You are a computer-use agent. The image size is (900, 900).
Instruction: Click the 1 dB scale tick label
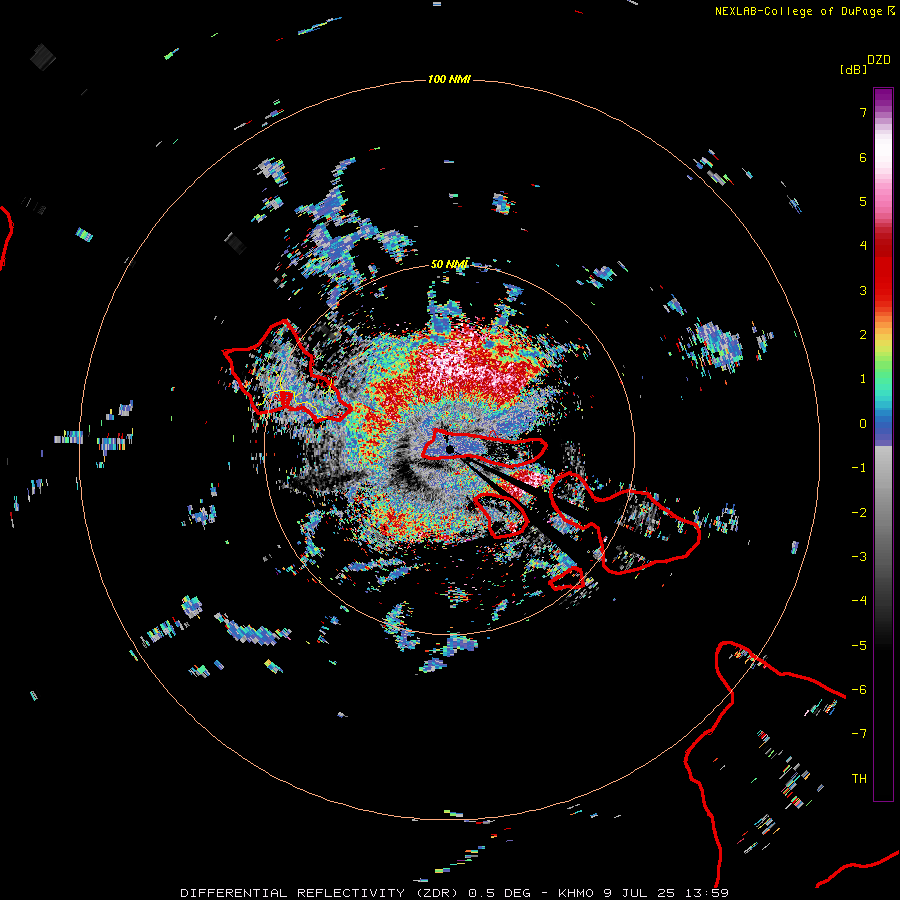tap(863, 379)
